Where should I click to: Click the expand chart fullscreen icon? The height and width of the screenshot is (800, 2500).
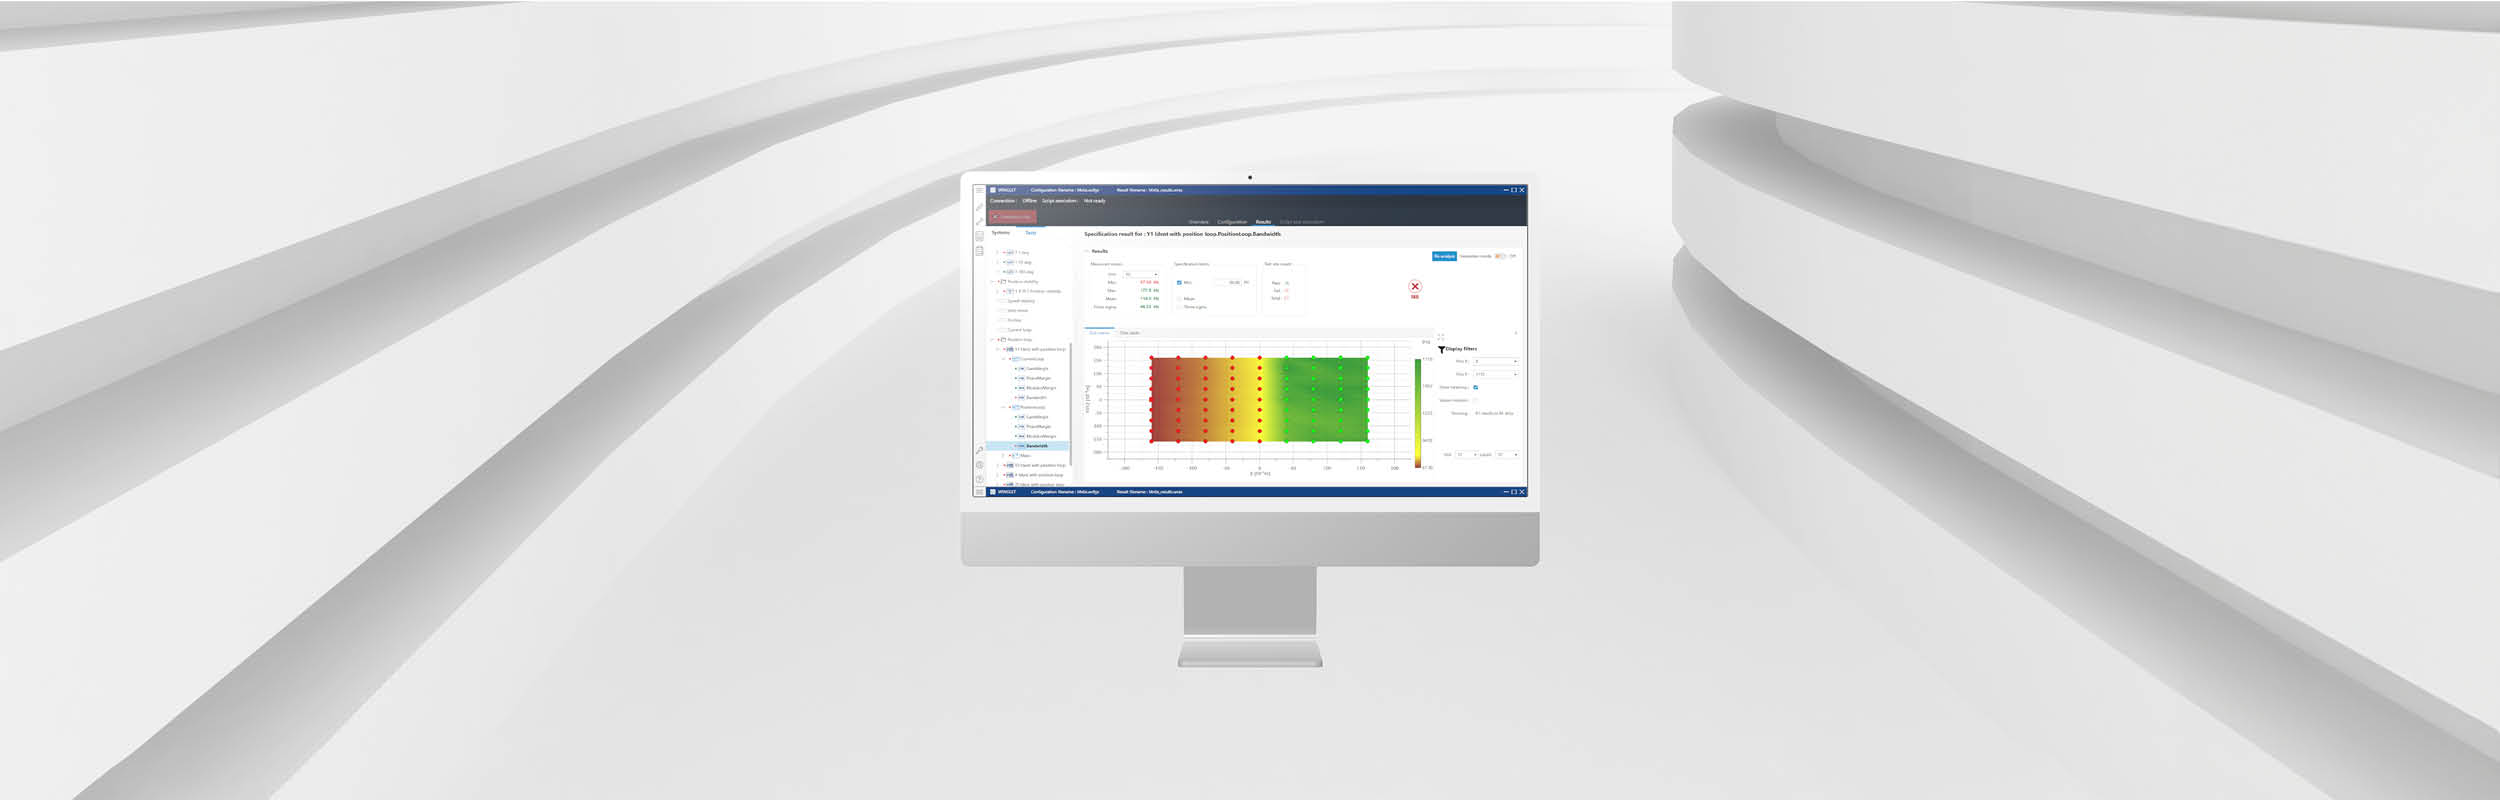click(x=1441, y=336)
